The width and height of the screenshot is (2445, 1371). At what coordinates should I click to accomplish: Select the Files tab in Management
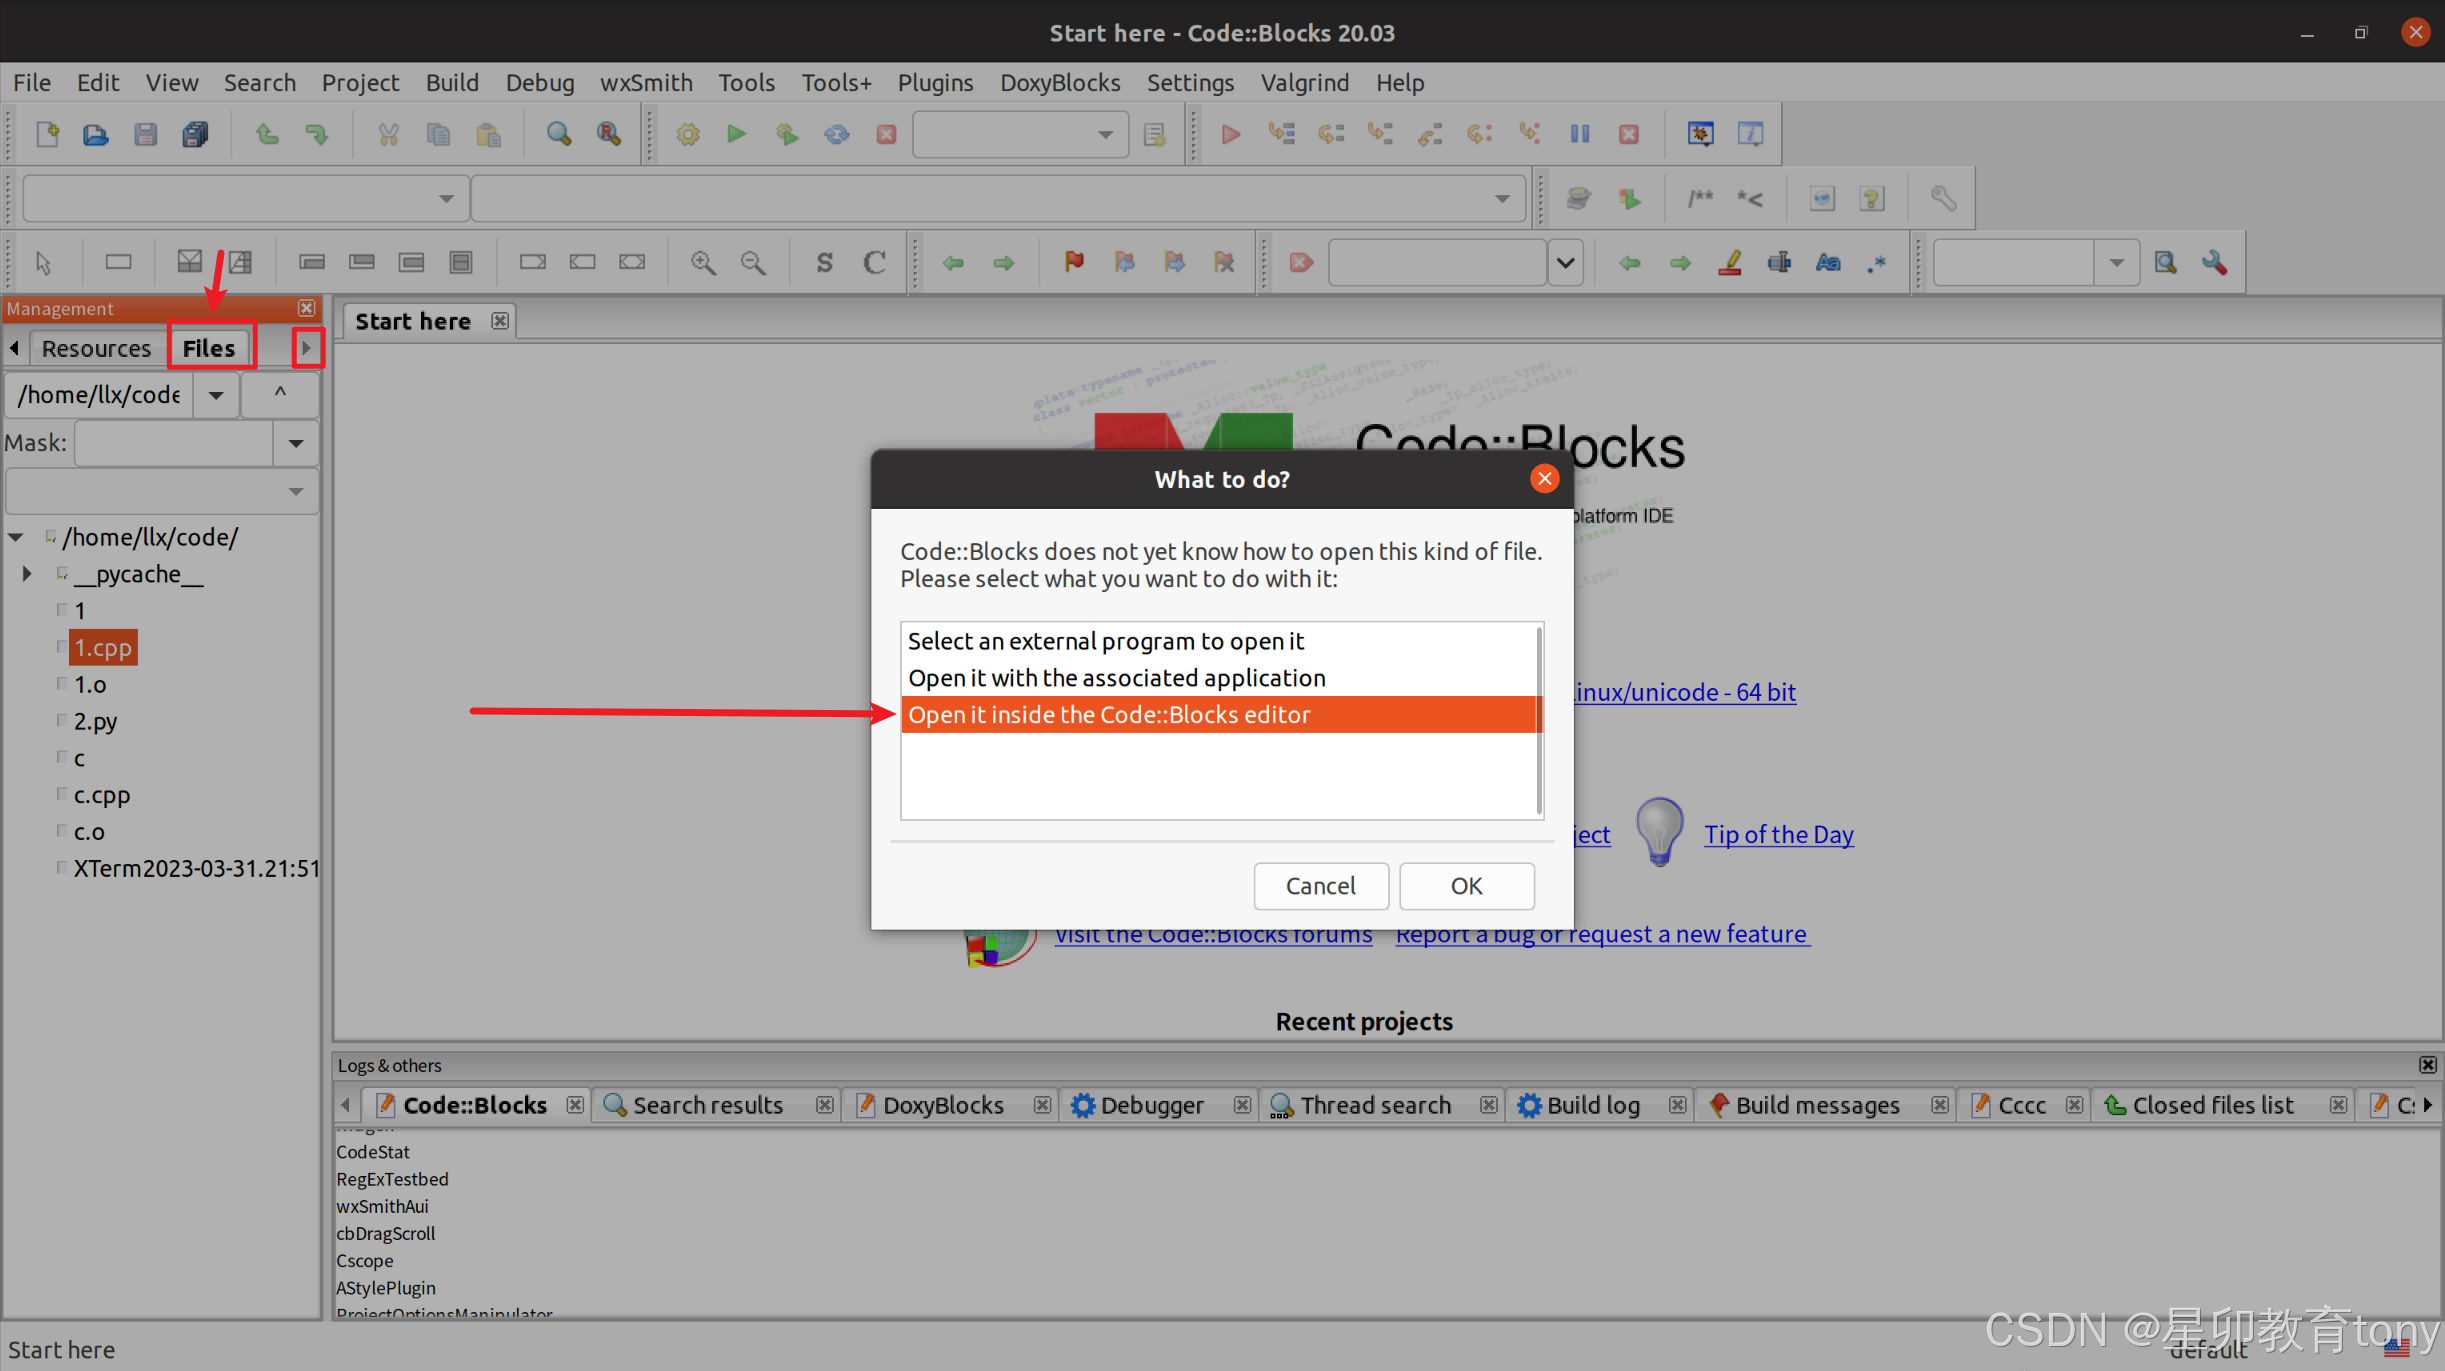[x=209, y=348]
